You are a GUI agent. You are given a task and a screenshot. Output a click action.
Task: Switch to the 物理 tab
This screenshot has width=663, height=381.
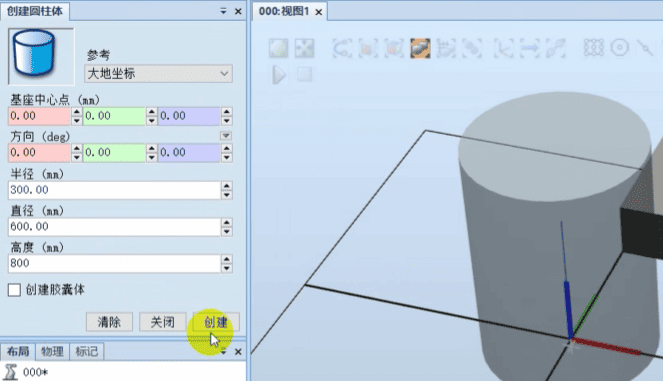pos(52,351)
